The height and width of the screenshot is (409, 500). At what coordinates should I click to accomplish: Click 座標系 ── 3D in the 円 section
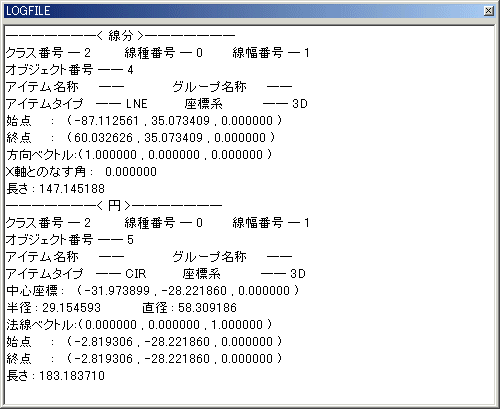coord(244,274)
